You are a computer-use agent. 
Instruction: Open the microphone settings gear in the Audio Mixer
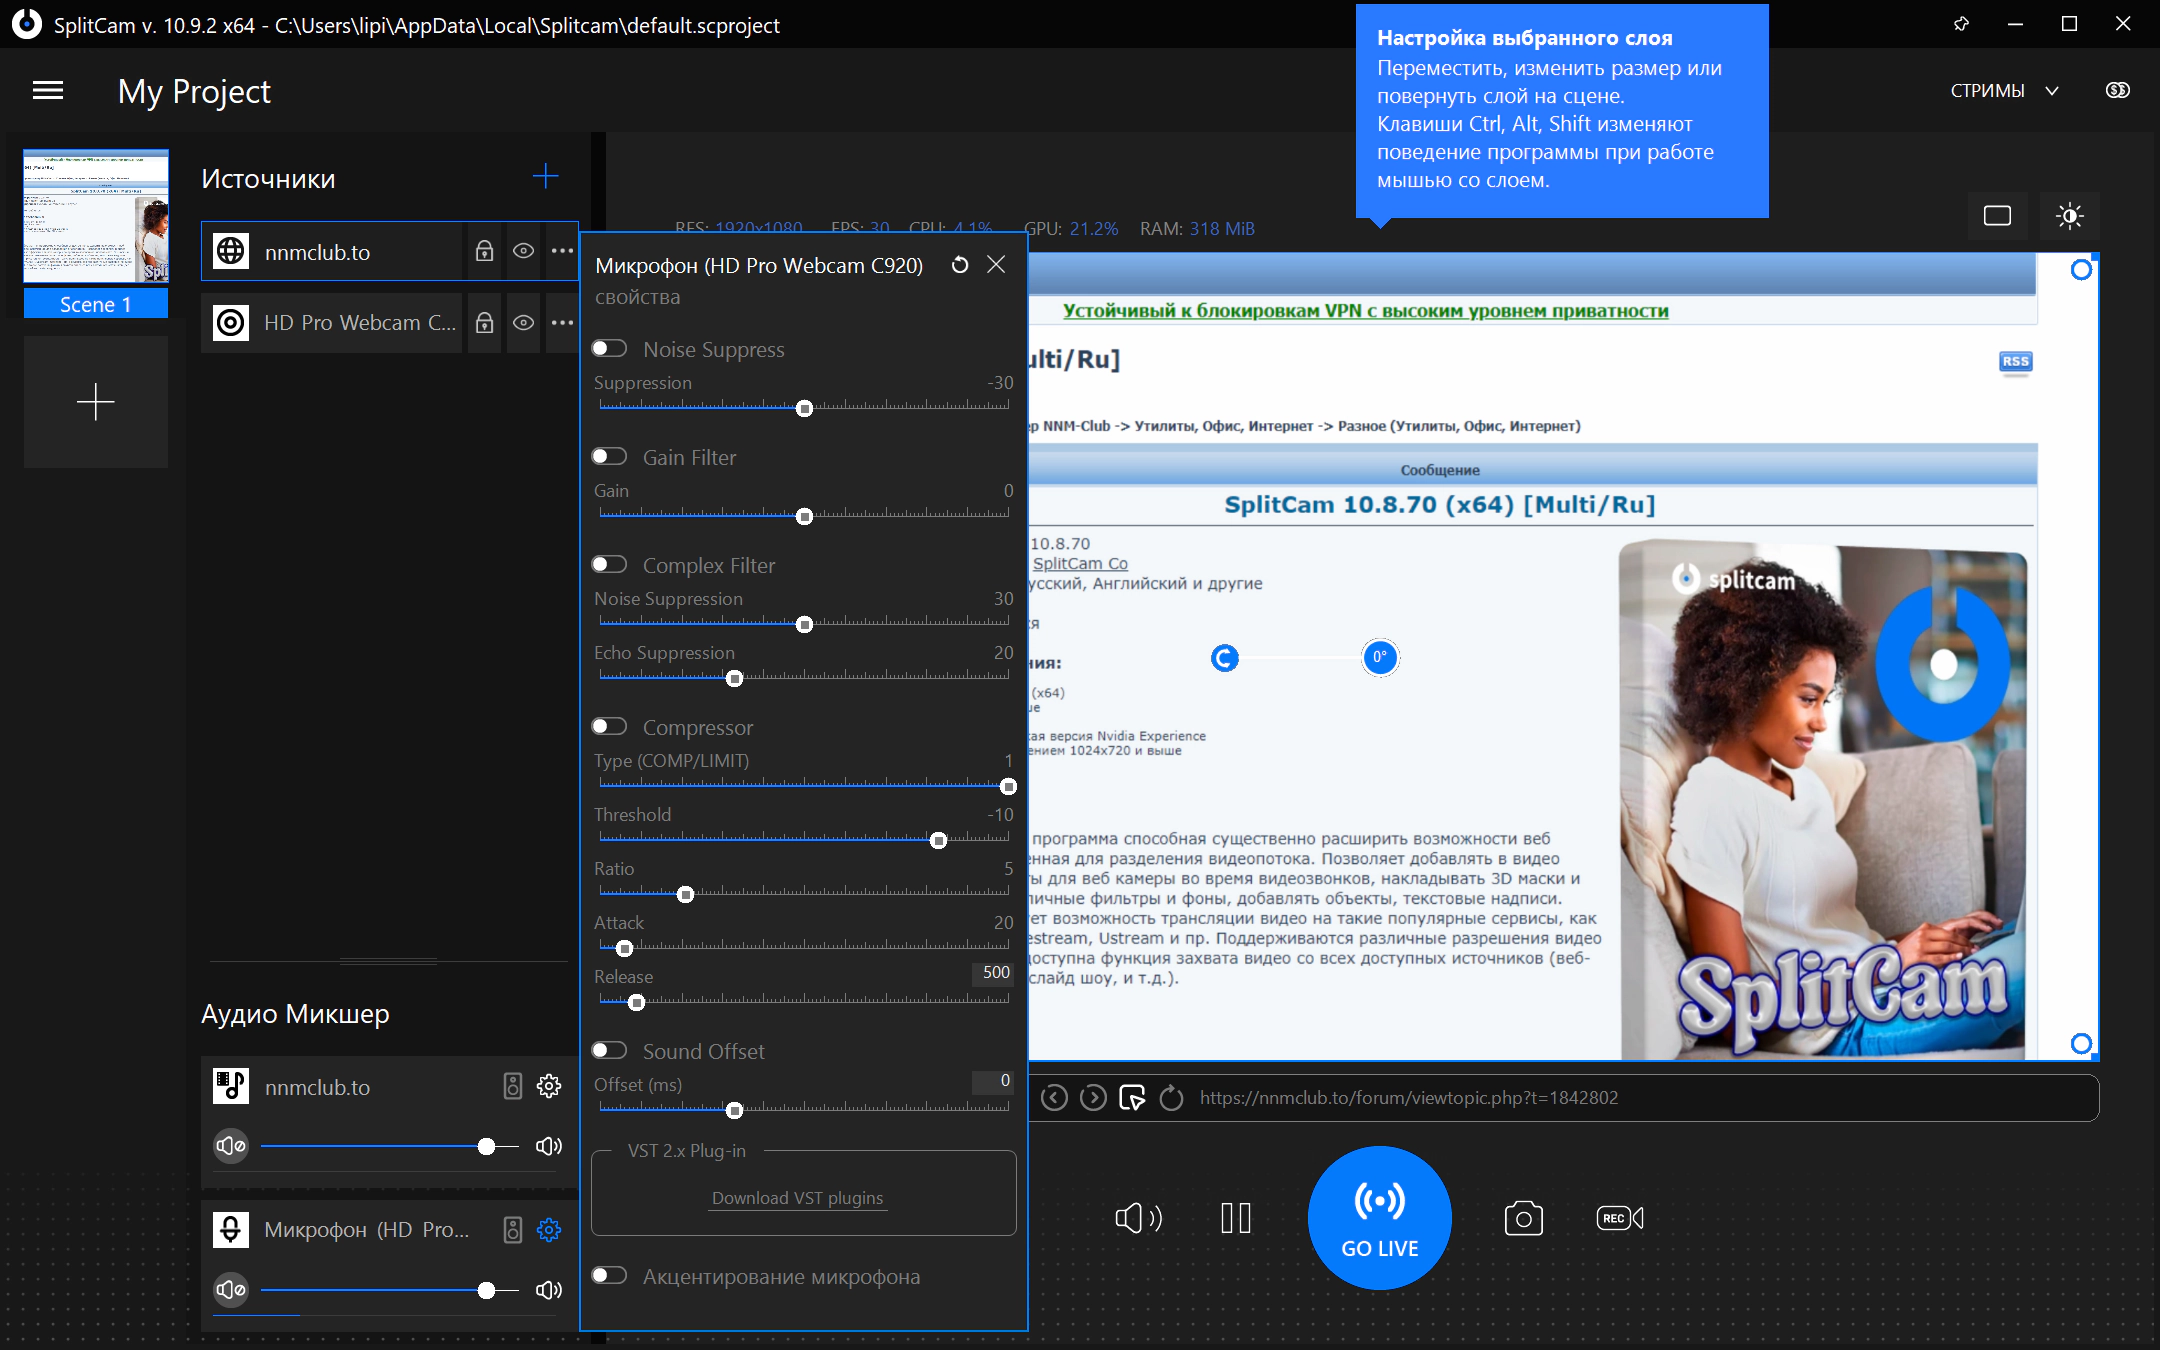point(549,1230)
